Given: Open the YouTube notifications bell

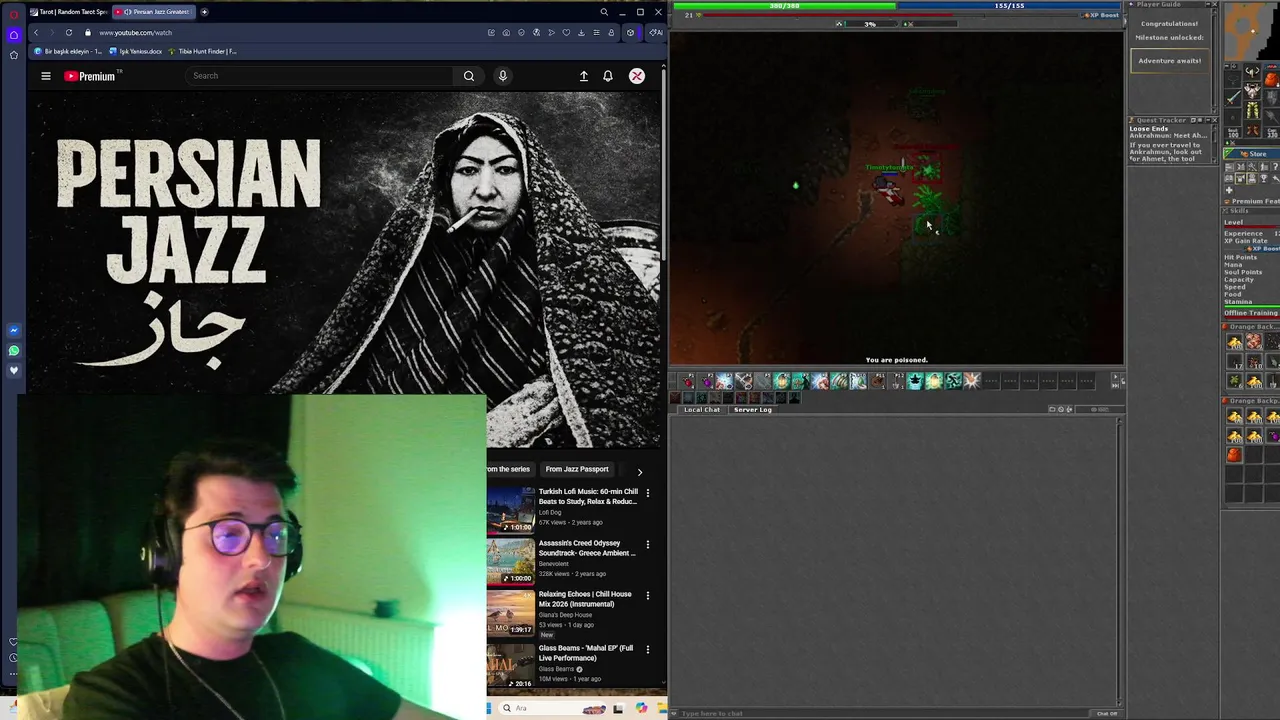Looking at the screenshot, I should pyautogui.click(x=608, y=76).
